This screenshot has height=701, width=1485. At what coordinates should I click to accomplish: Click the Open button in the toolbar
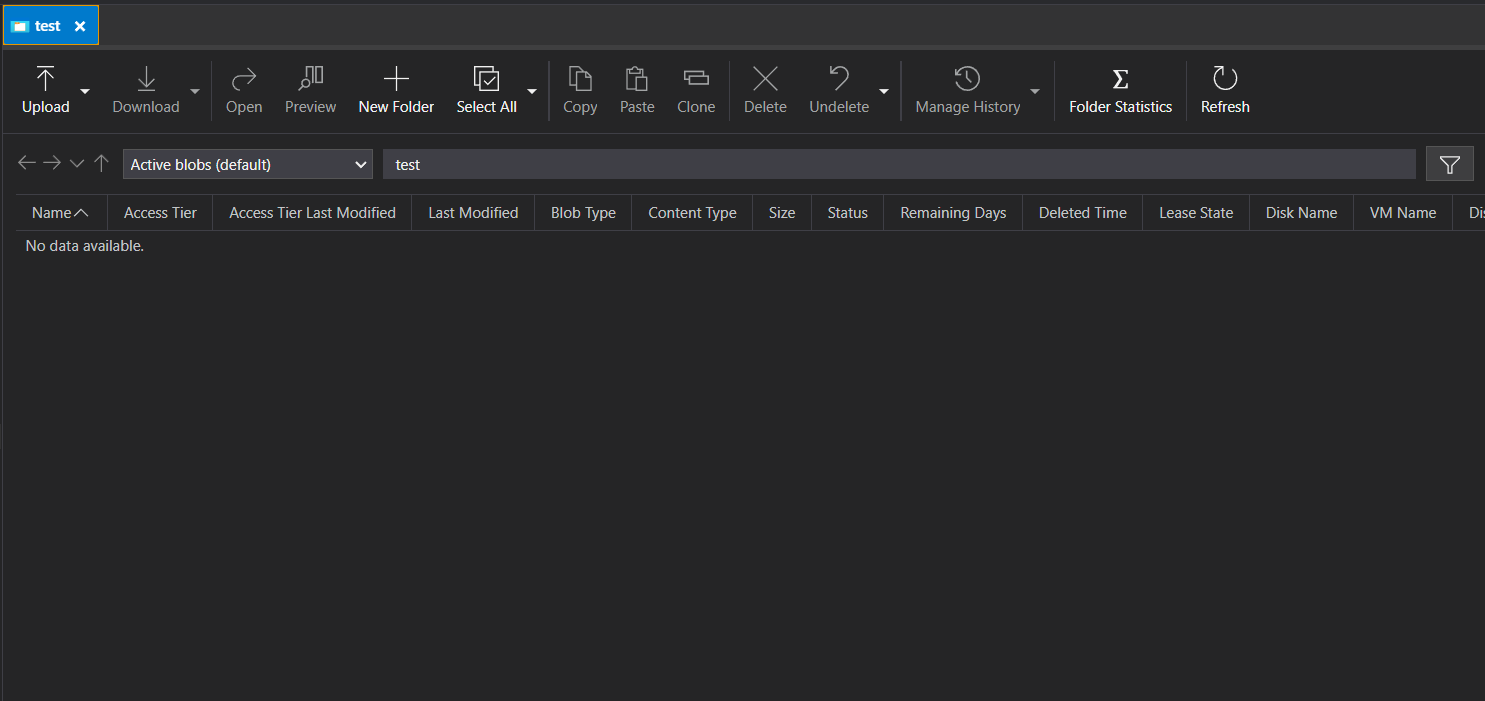244,89
